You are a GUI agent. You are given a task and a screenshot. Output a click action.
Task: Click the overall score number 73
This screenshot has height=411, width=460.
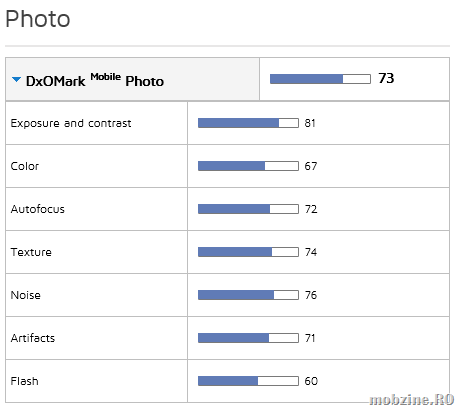pyautogui.click(x=386, y=78)
